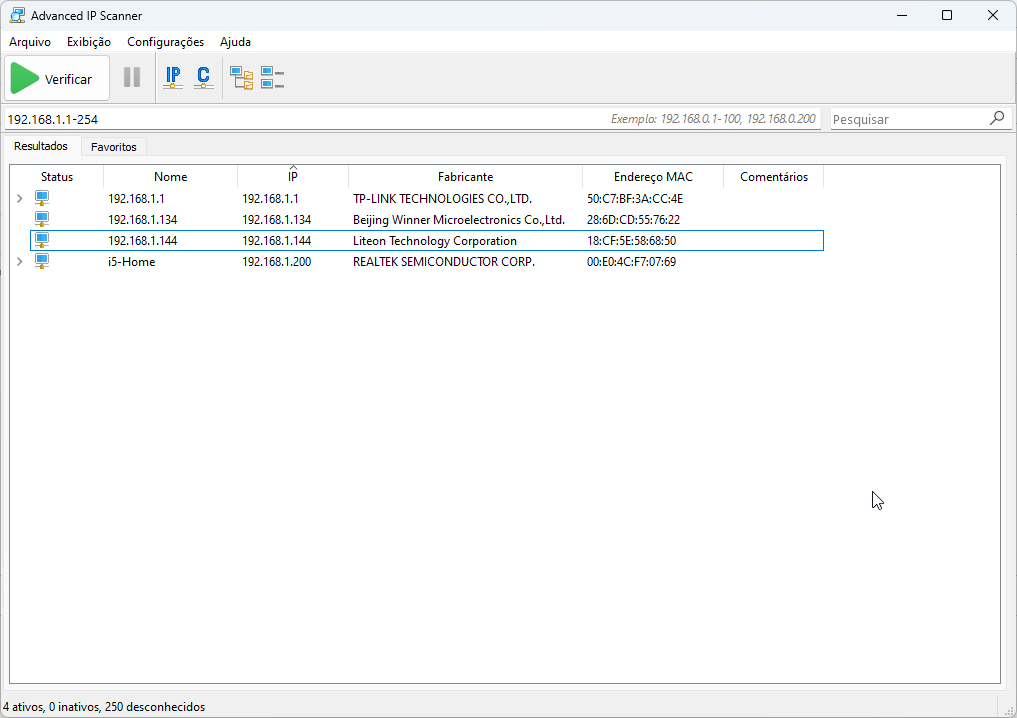Click the magnifier search icon

tap(997, 118)
